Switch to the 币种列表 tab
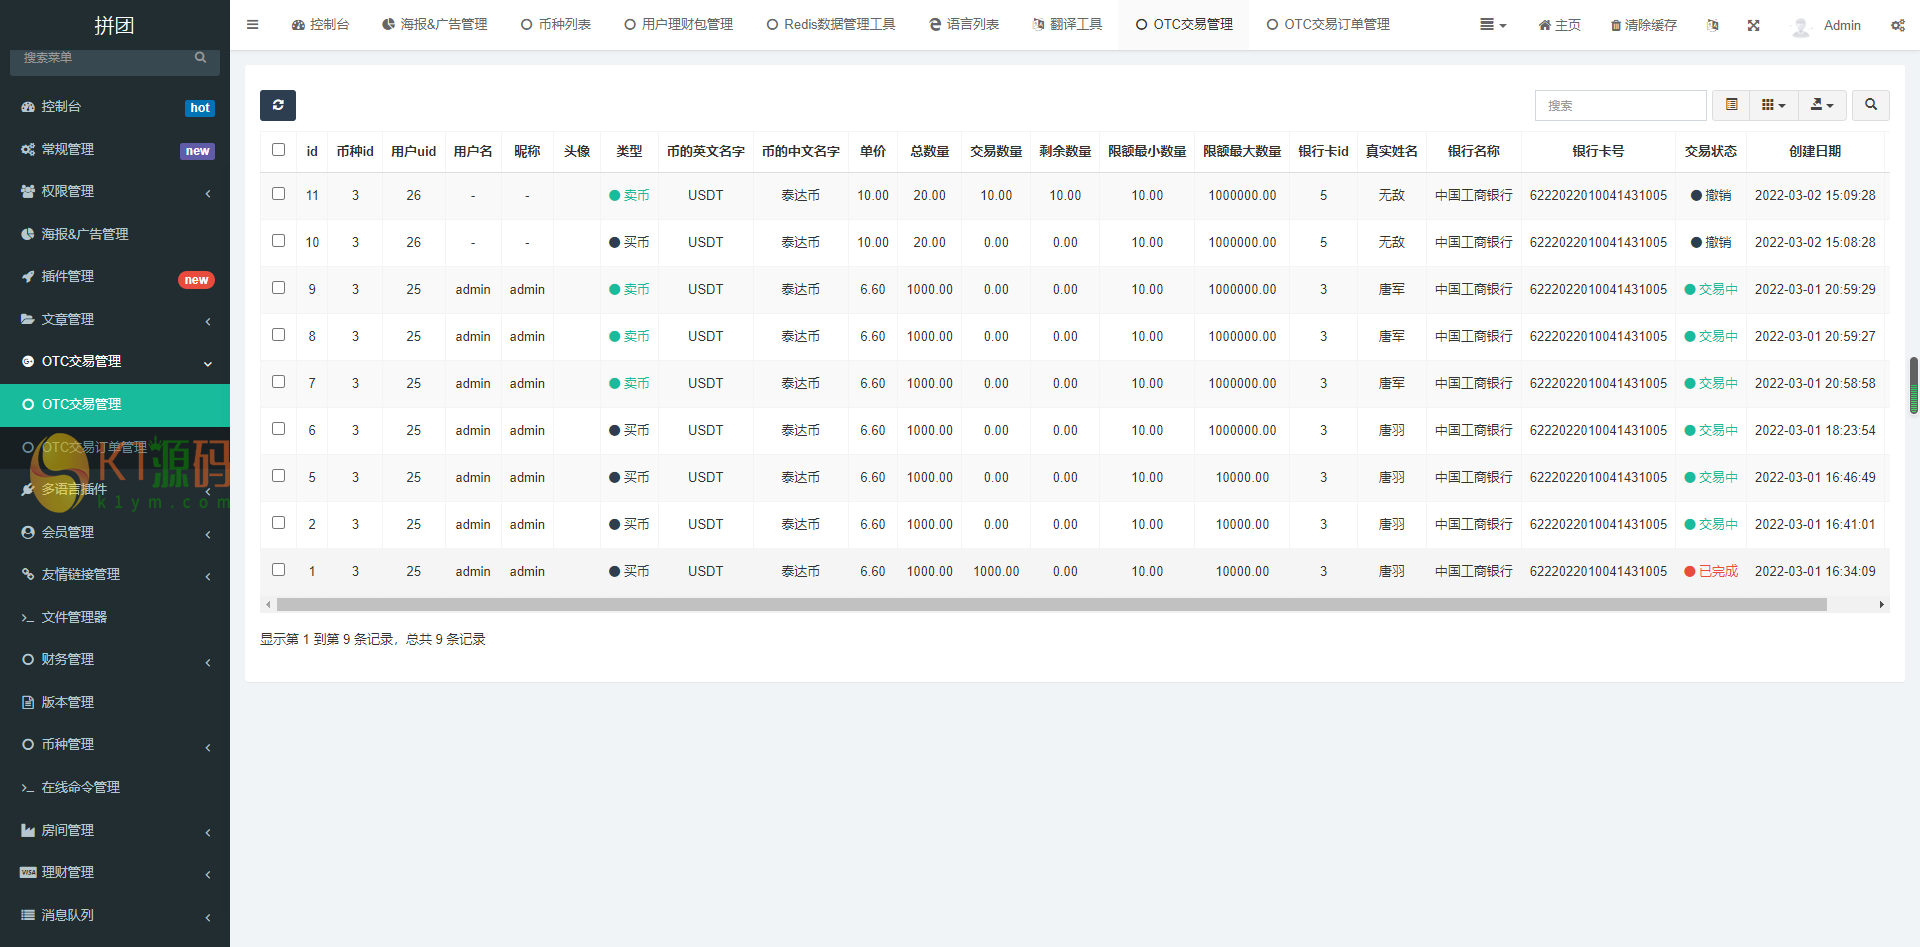Viewport: 1920px width, 947px height. tap(556, 25)
